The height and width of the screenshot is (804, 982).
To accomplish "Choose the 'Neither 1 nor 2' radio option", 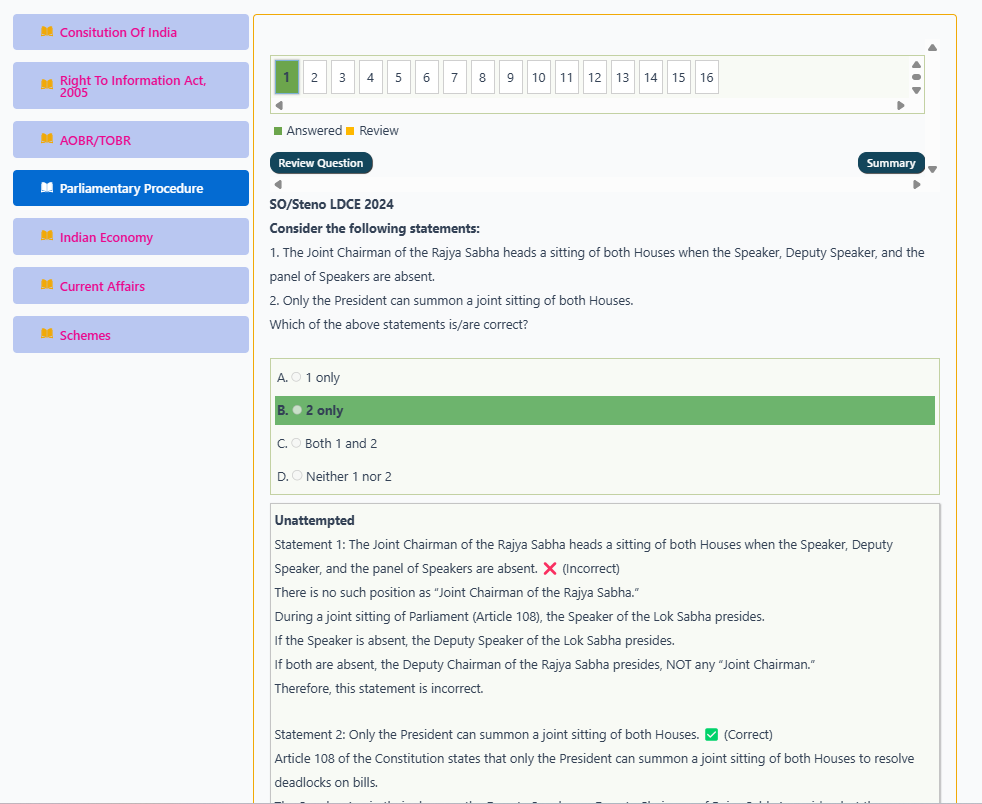I will [297, 476].
